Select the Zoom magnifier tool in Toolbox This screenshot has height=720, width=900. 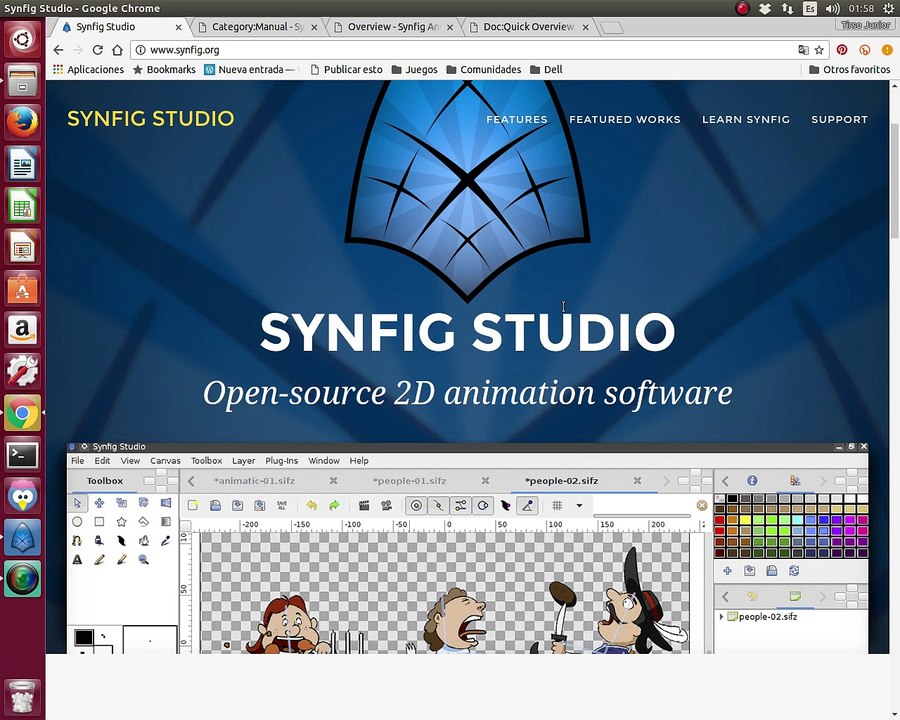click(x=143, y=559)
